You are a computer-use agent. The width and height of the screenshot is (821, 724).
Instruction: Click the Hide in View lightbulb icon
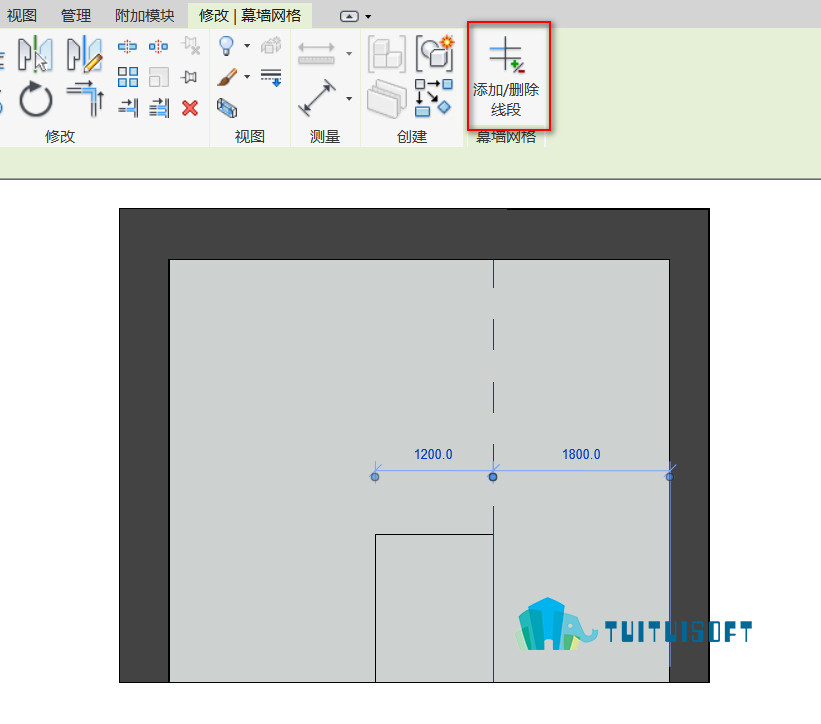pyautogui.click(x=226, y=46)
